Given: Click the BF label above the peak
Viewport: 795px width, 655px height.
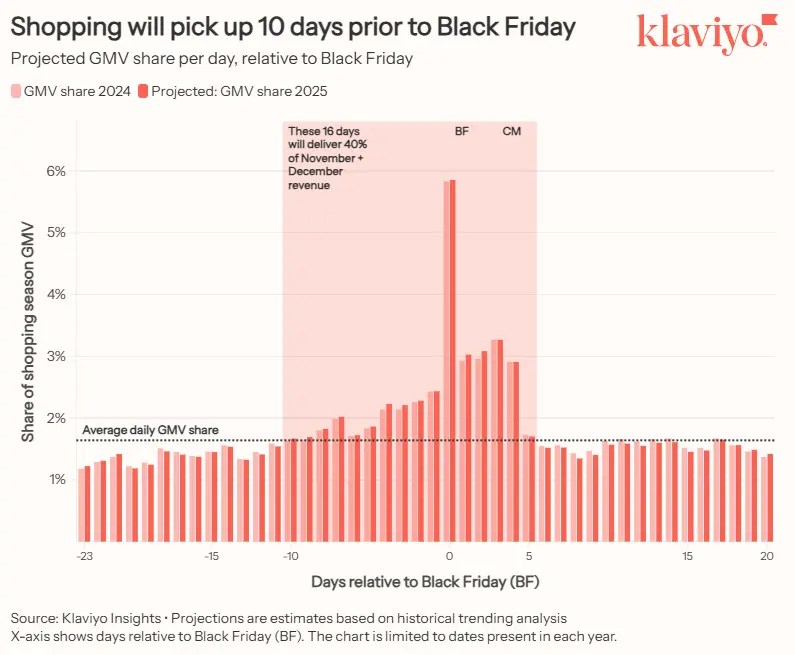Looking at the screenshot, I should (462, 131).
